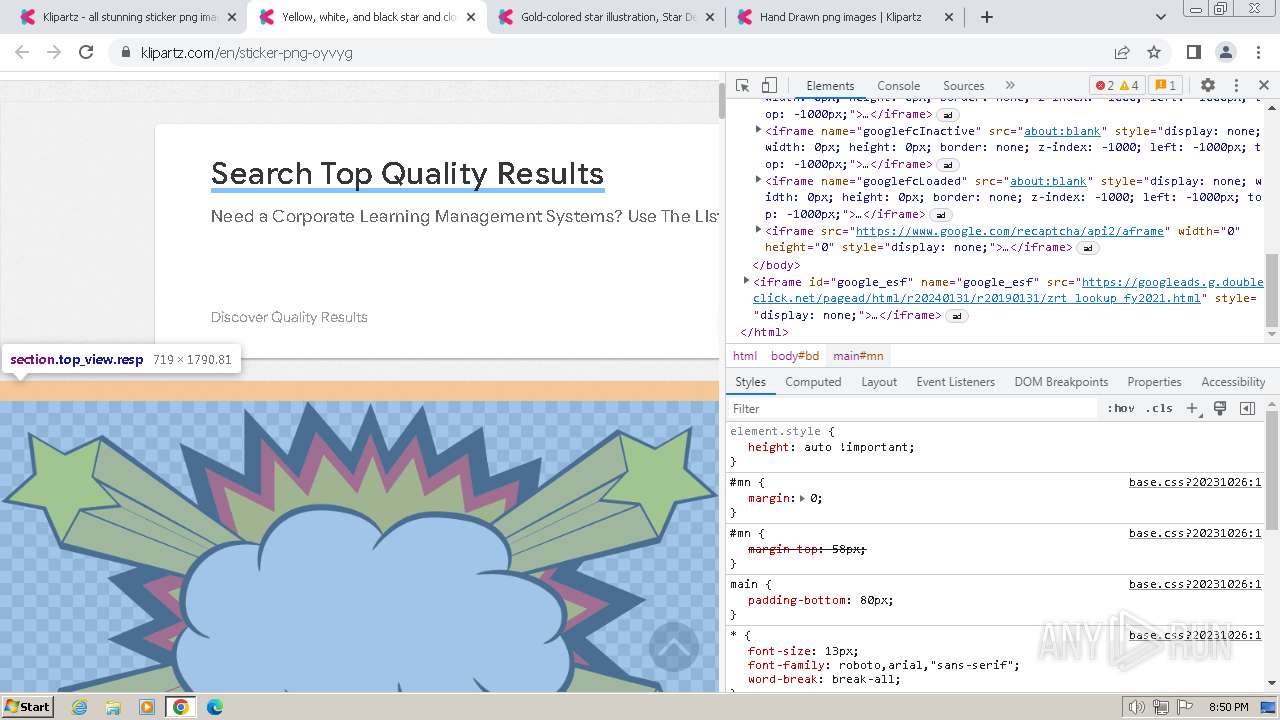1280x720 pixels.
Task: Click Search Top Quality Results ad heading
Action: 407,174
